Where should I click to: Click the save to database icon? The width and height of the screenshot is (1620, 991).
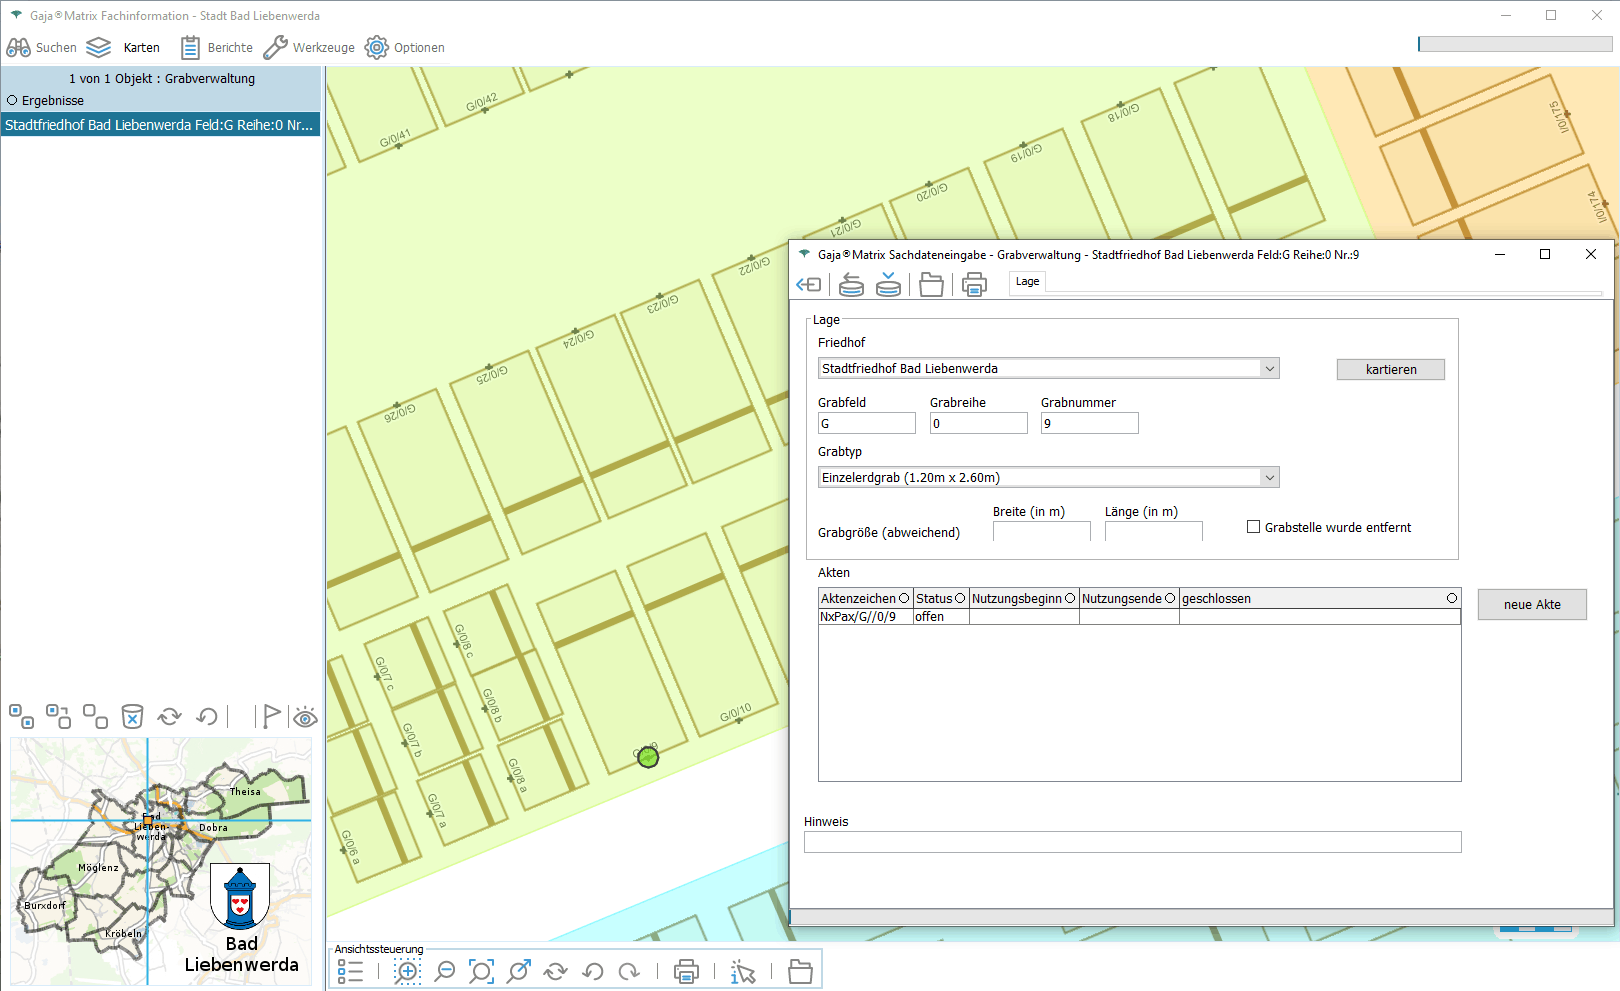point(888,285)
